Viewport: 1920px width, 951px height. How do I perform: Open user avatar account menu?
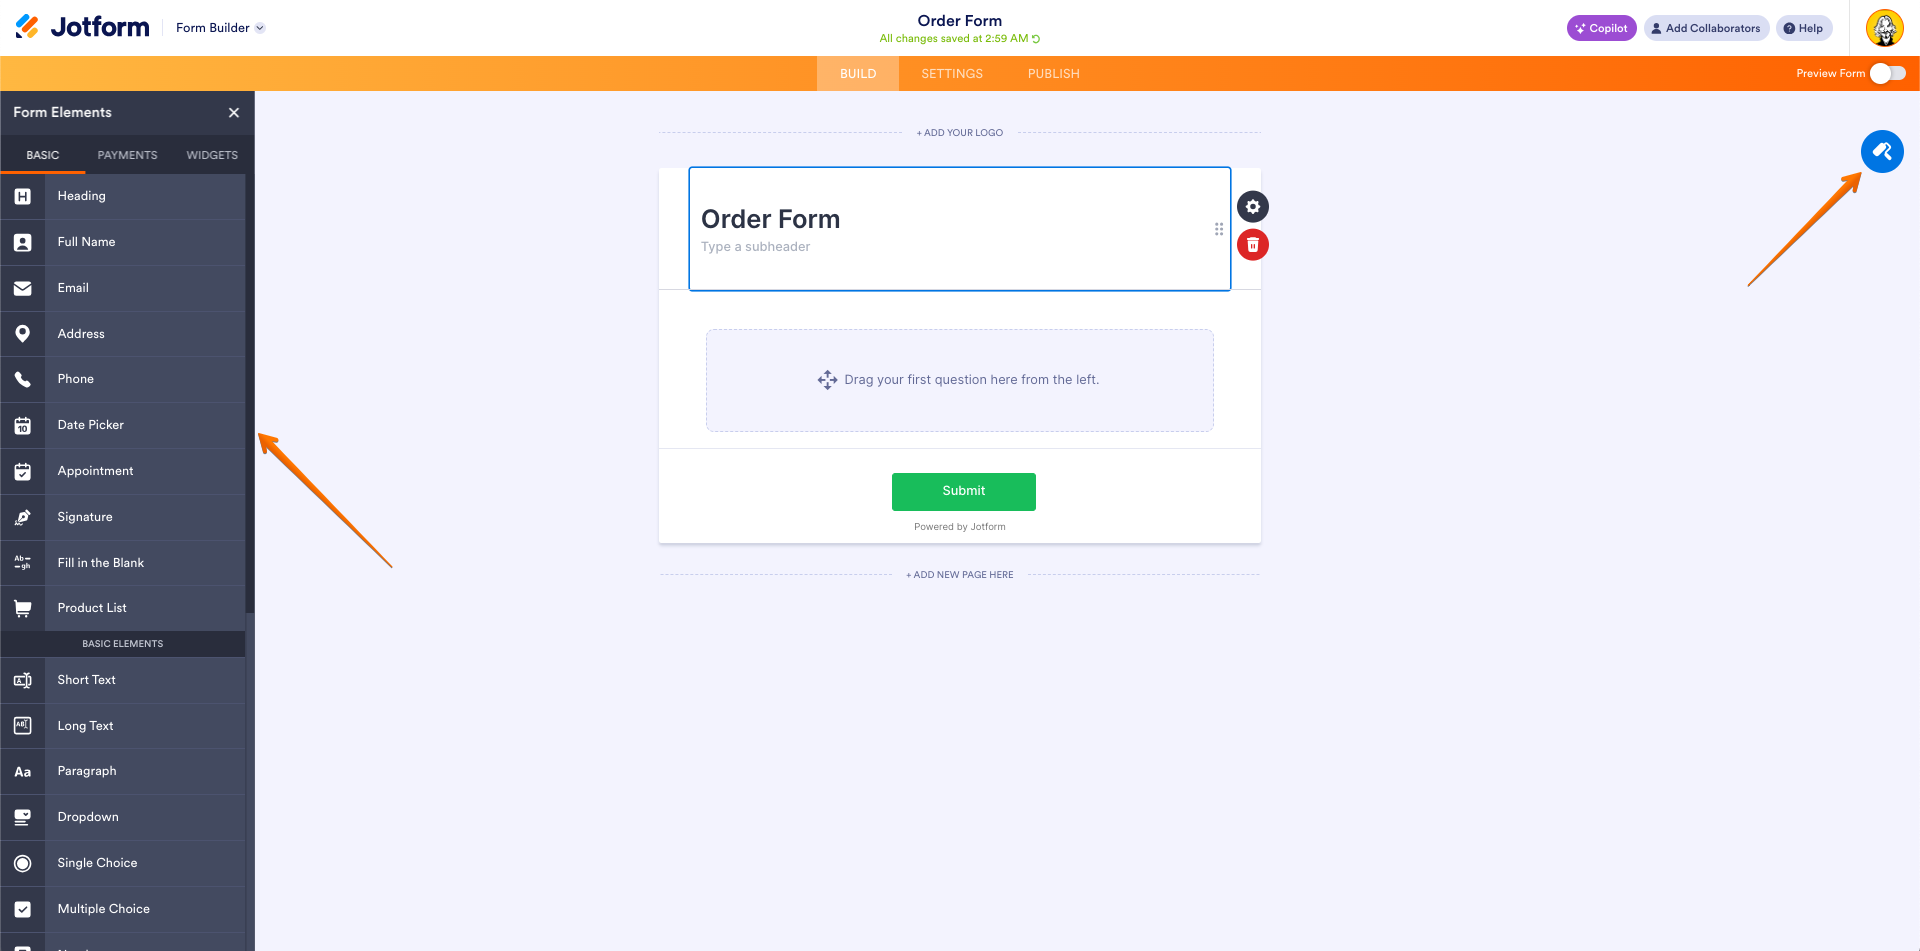pyautogui.click(x=1885, y=28)
